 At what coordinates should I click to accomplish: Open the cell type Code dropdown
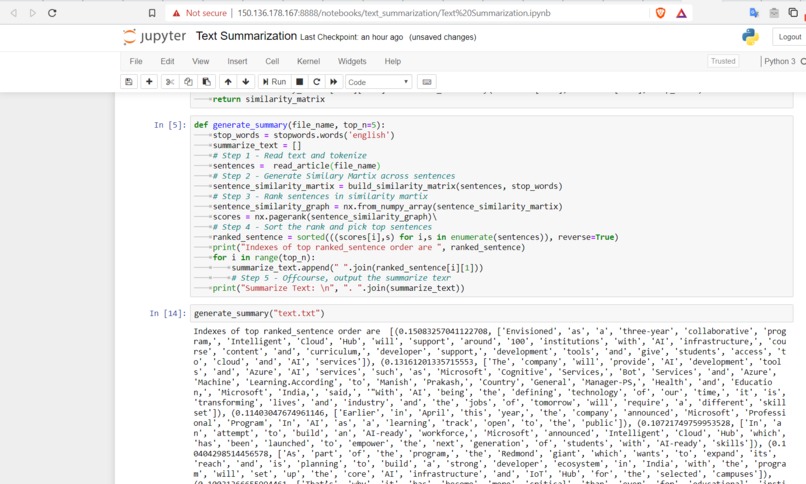tap(378, 82)
